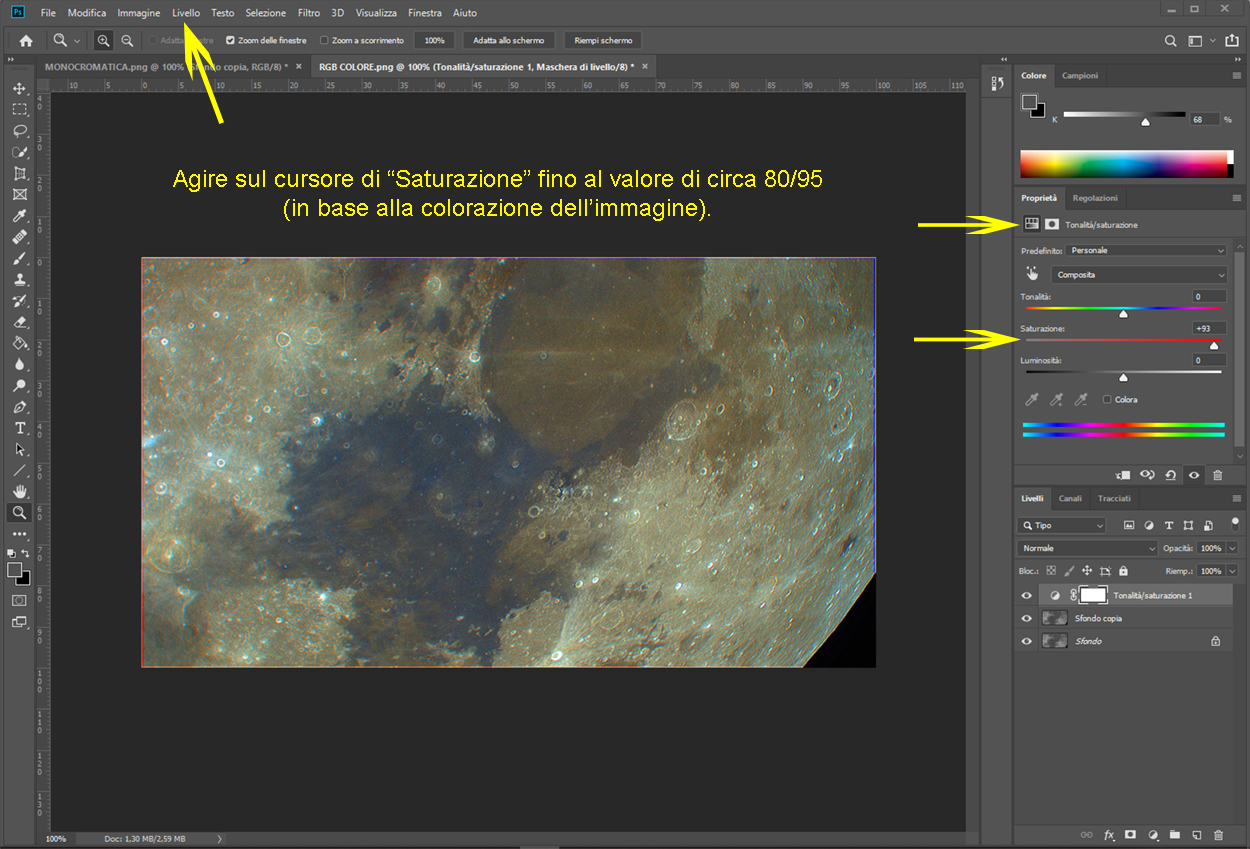Click the Zoom Out magnifier icon
This screenshot has height=849, width=1250.
(x=127, y=41)
